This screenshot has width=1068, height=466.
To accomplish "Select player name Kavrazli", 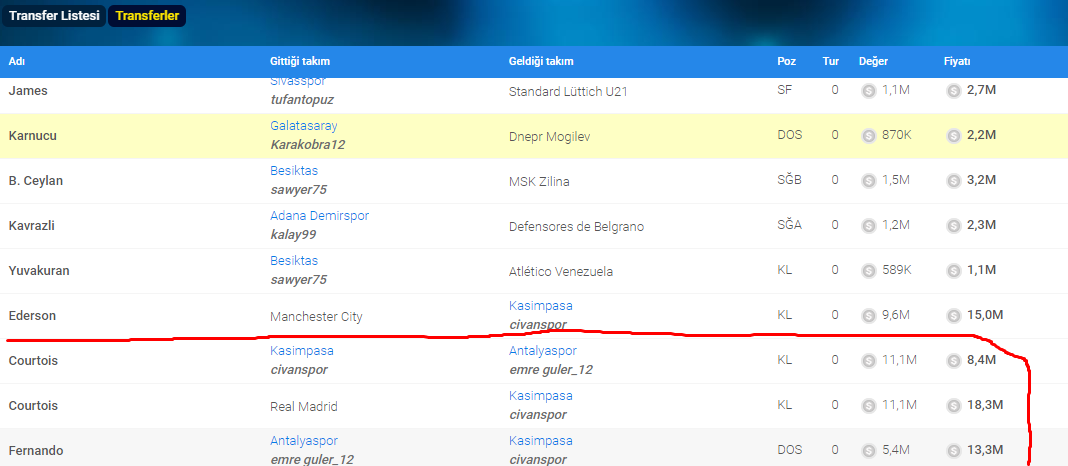I will point(31,226).
